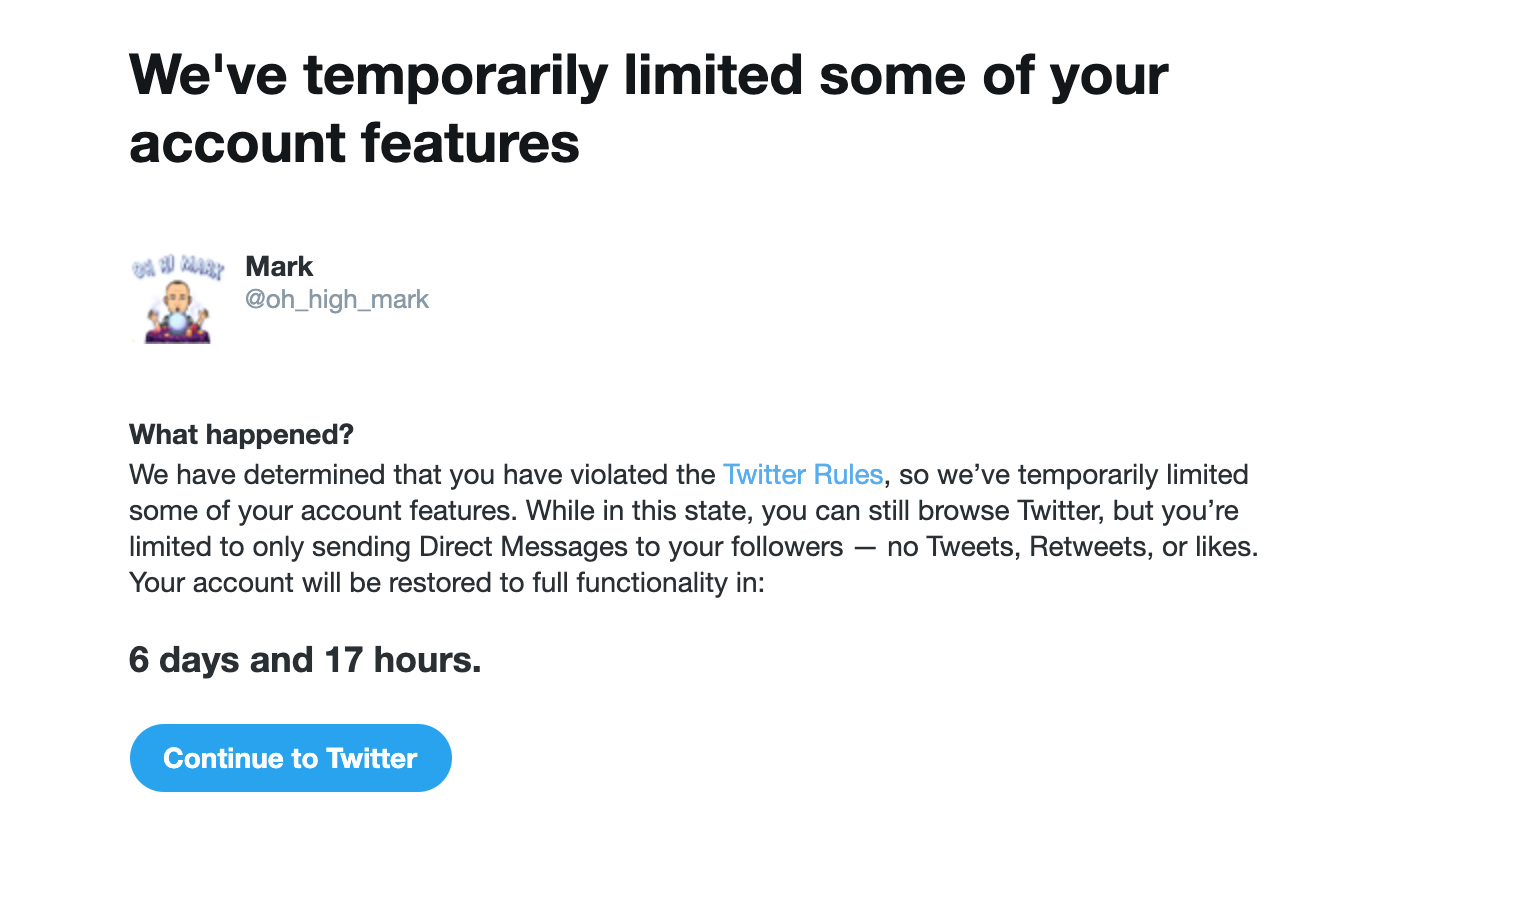Click the "We've temporarily limited" heading line
The height and width of the screenshot is (900, 1540).
coord(648,75)
